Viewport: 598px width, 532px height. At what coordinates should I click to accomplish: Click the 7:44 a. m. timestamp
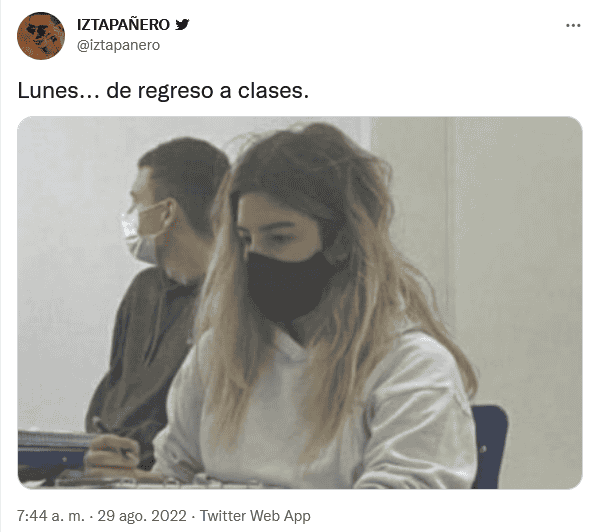pyautogui.click(x=51, y=516)
